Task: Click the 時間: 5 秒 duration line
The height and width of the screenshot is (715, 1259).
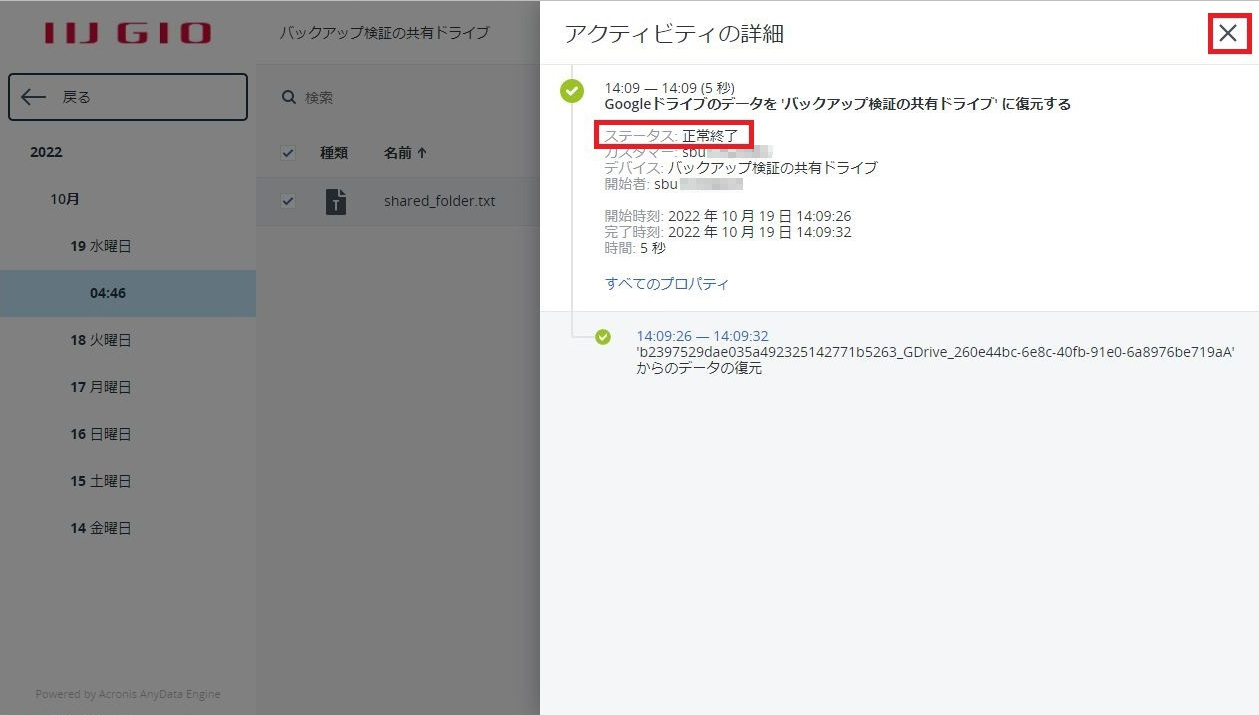Action: point(635,248)
